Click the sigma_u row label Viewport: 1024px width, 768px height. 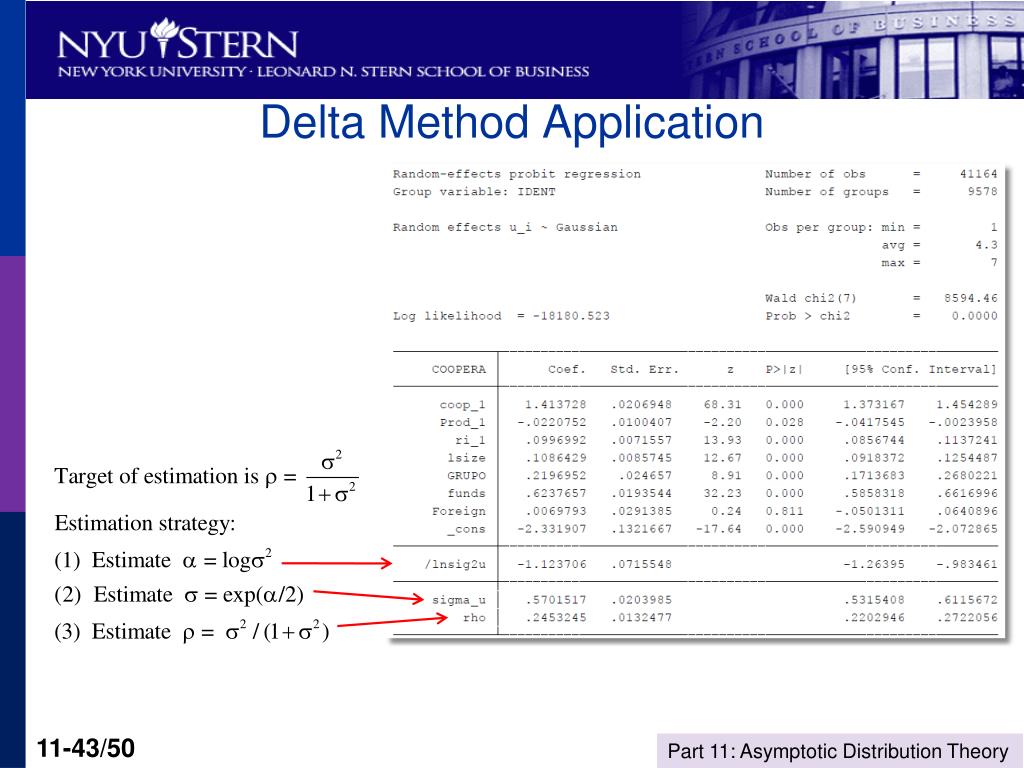458,600
